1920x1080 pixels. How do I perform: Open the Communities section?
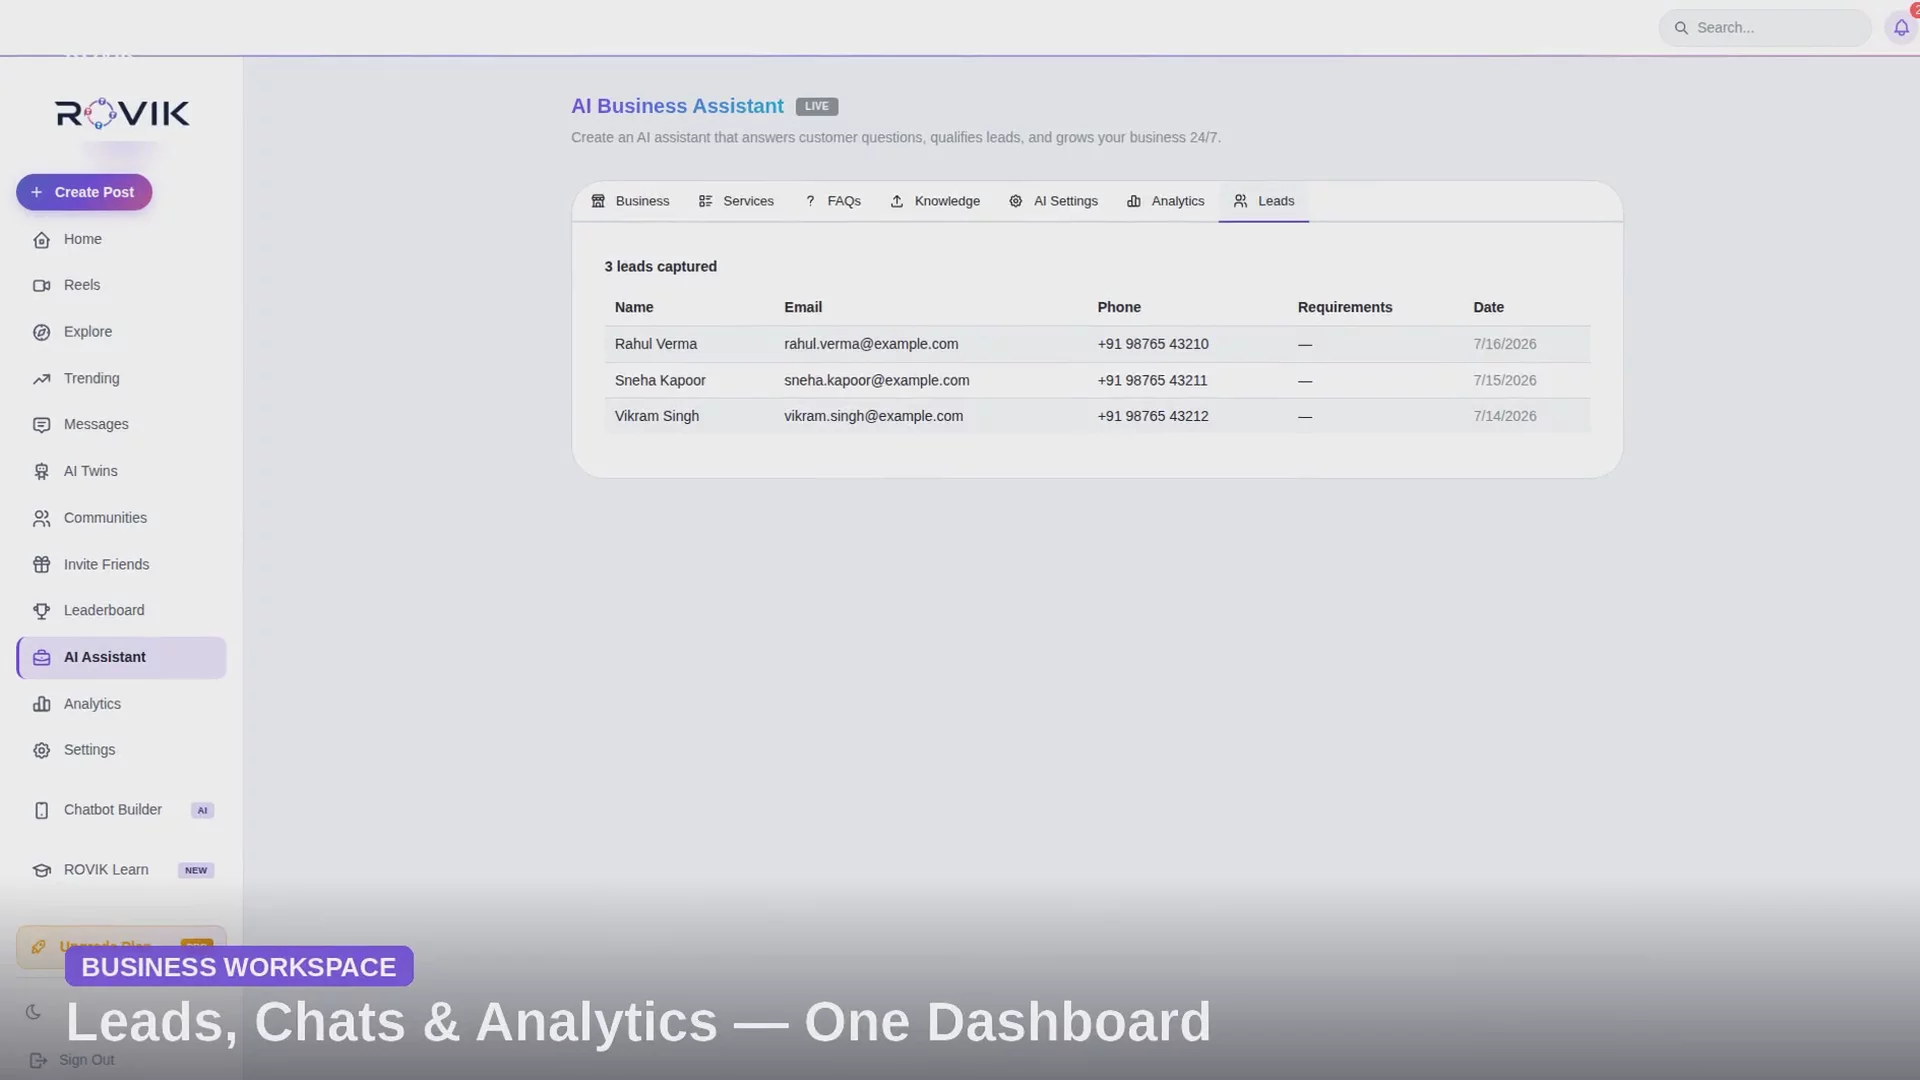coord(121,518)
